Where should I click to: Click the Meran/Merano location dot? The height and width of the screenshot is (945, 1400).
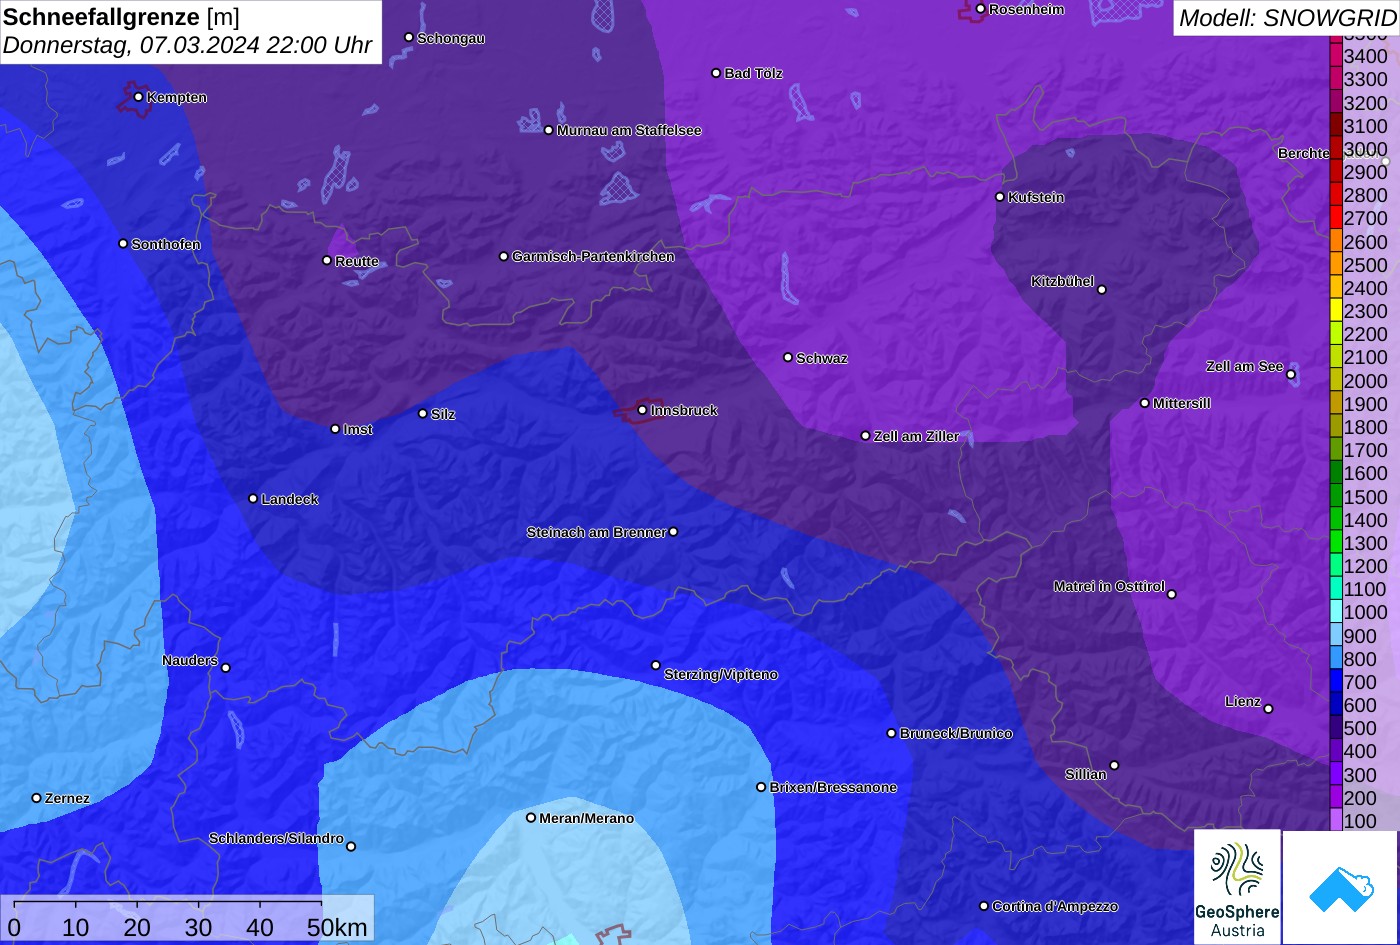[x=531, y=817]
